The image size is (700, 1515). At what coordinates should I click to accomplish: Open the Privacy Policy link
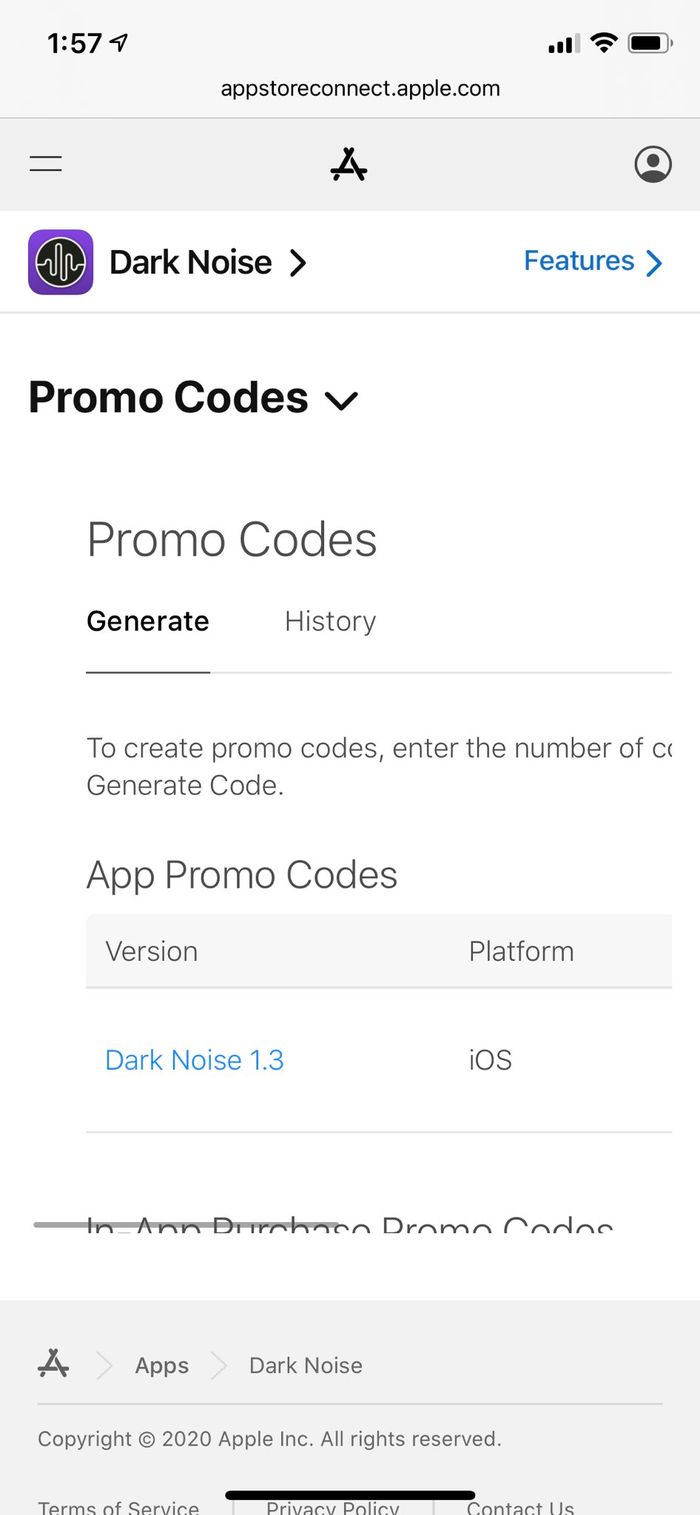[333, 1506]
